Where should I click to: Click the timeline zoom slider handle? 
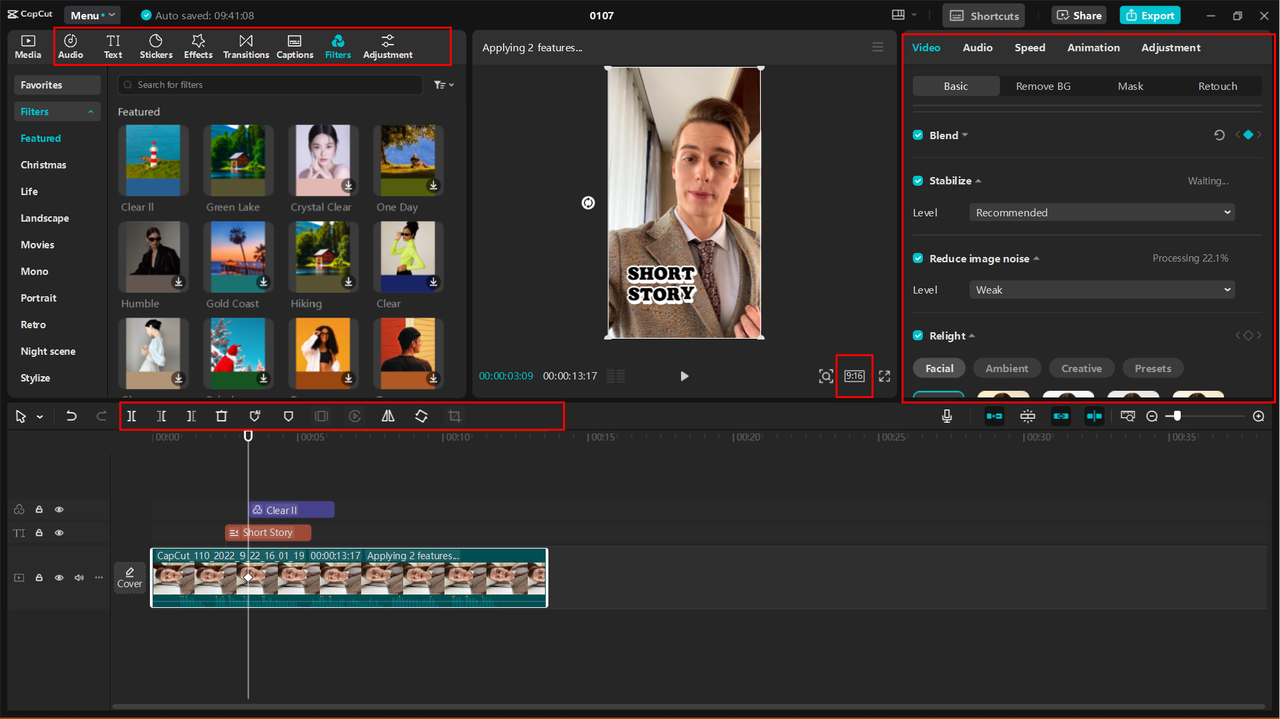pyautogui.click(x=1177, y=416)
